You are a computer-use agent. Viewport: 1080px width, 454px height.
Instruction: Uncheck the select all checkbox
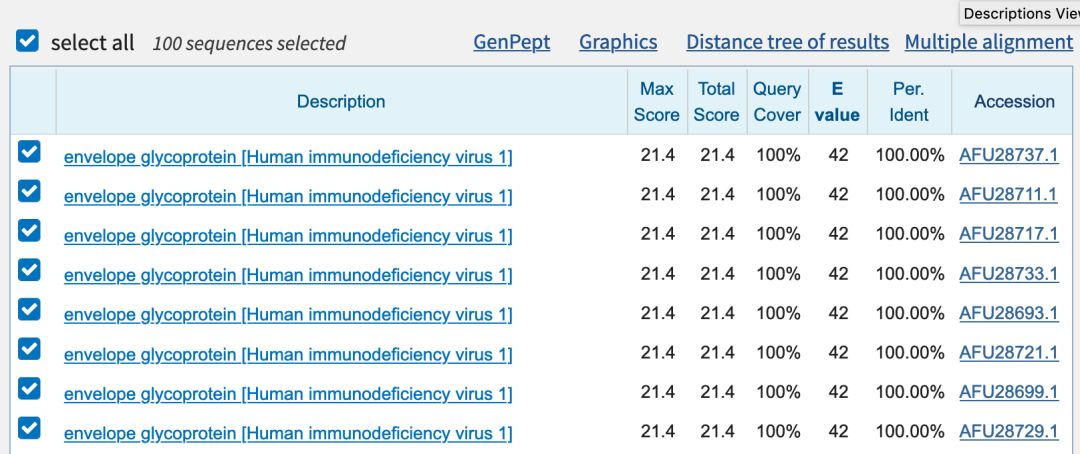point(28,42)
